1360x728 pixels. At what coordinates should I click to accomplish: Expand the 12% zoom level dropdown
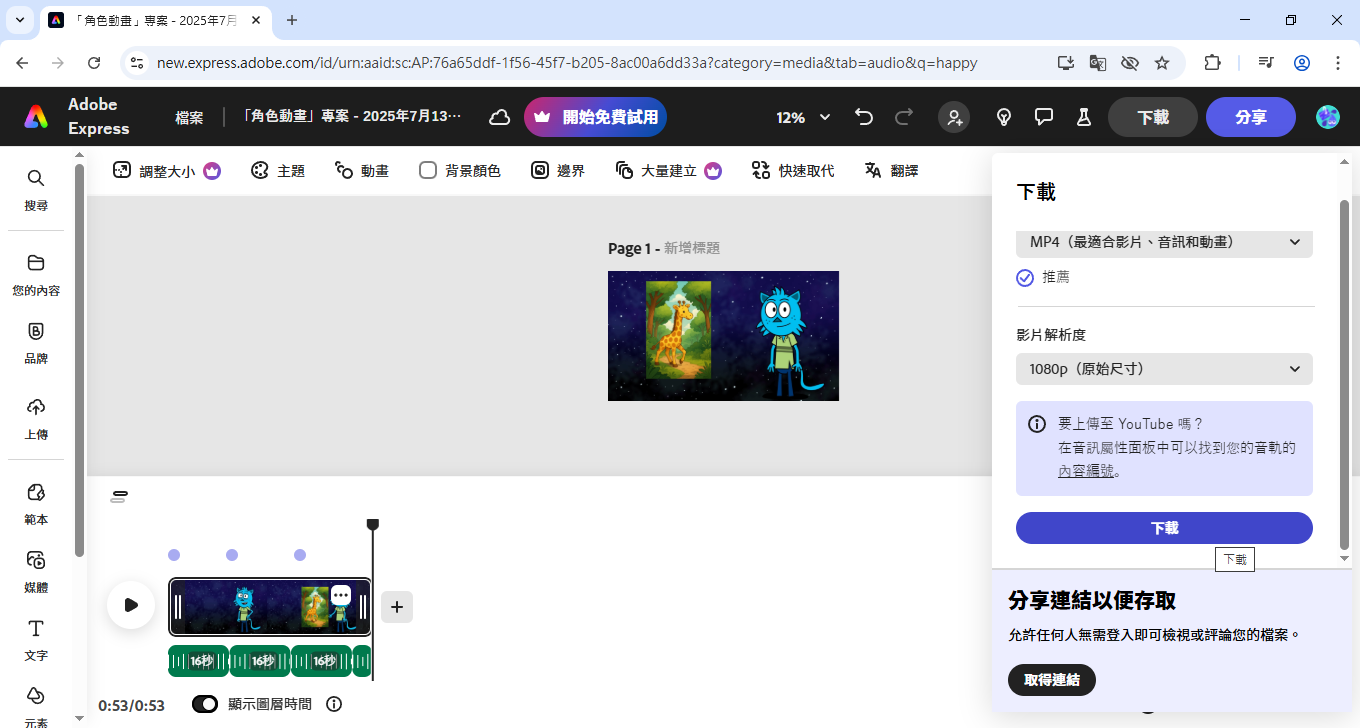804,117
